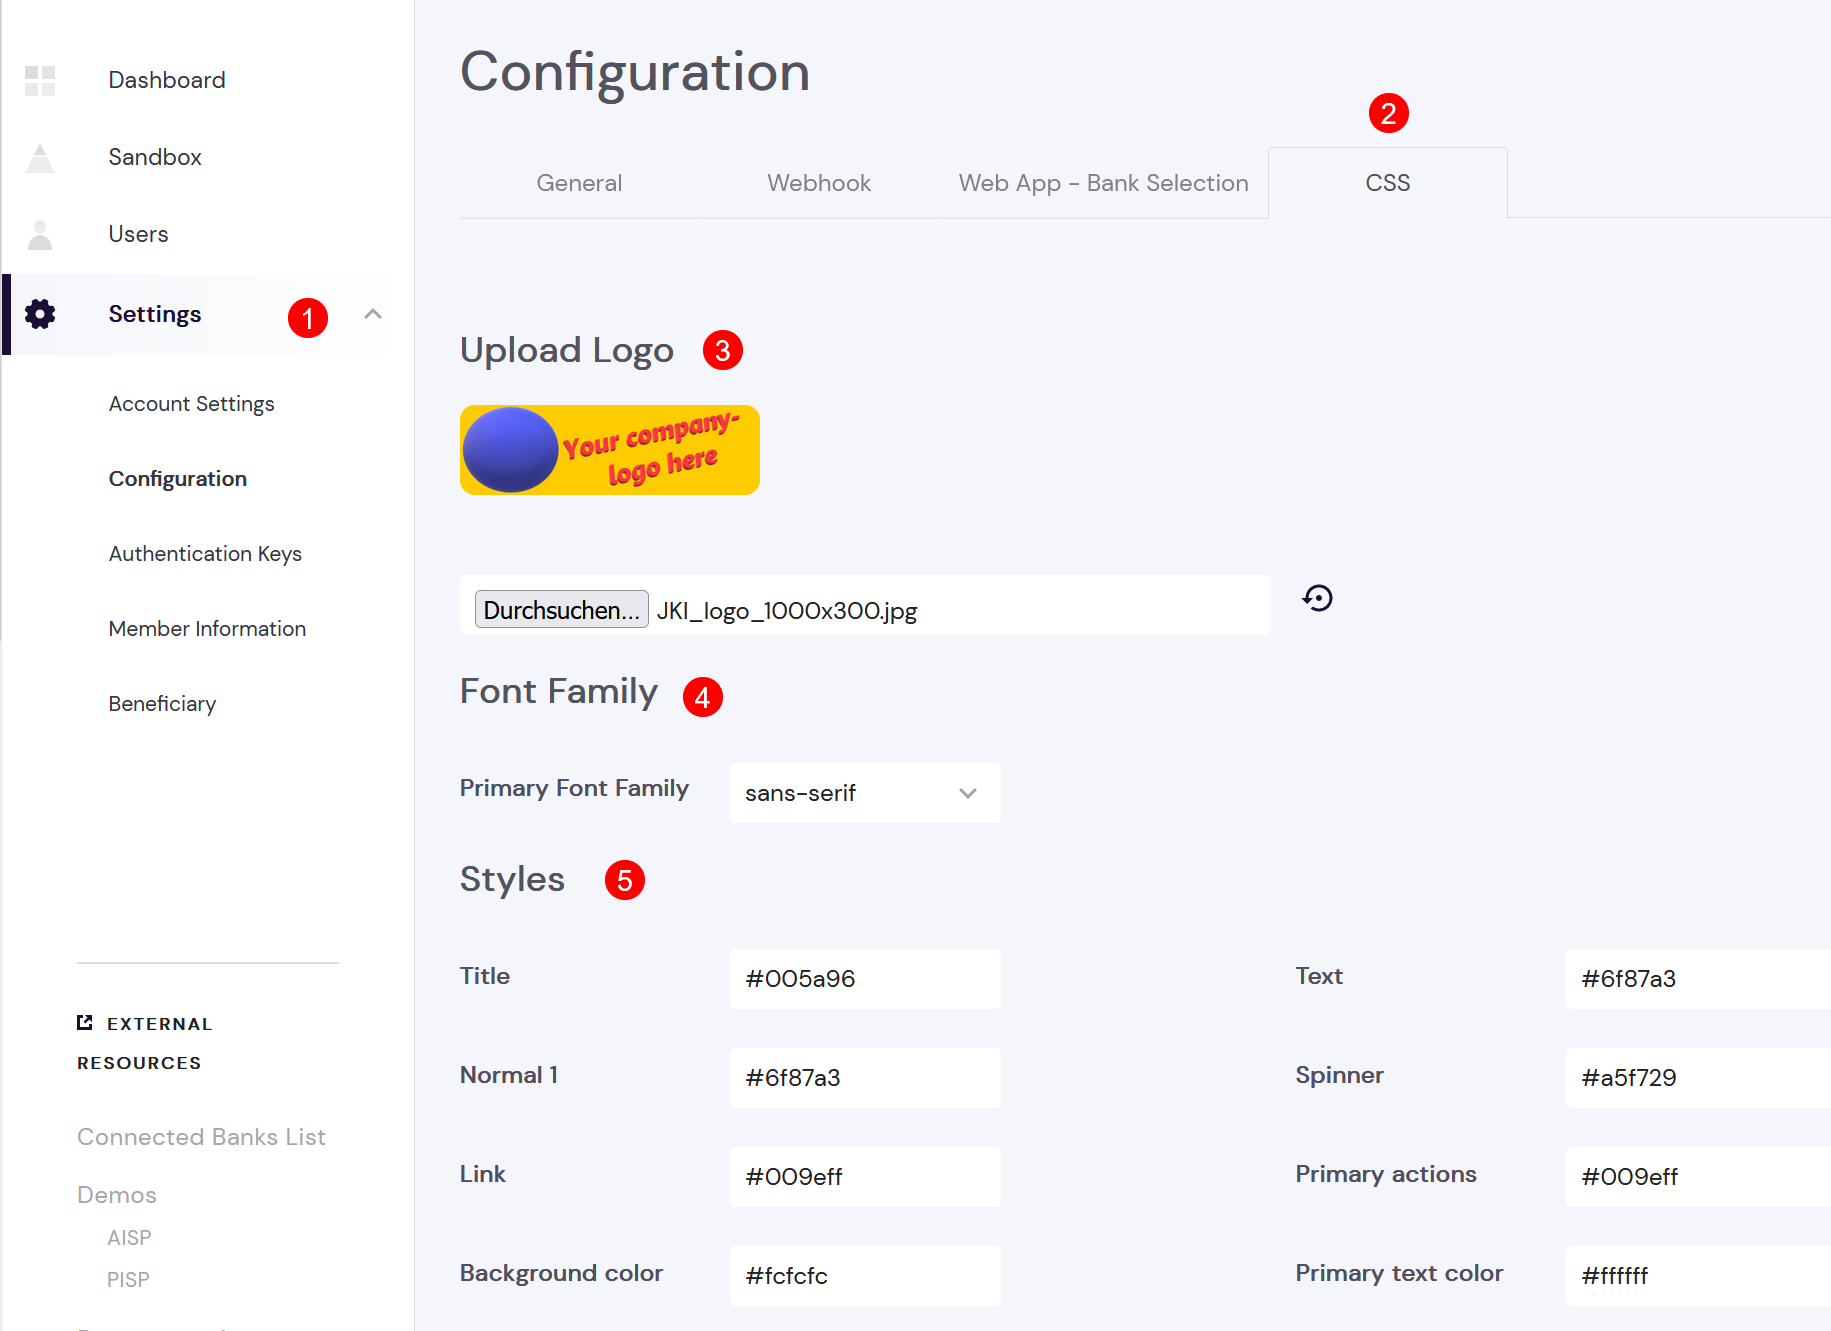This screenshot has width=1831, height=1331.
Task: Click the Spinner color value field
Action: pos(1698,1078)
